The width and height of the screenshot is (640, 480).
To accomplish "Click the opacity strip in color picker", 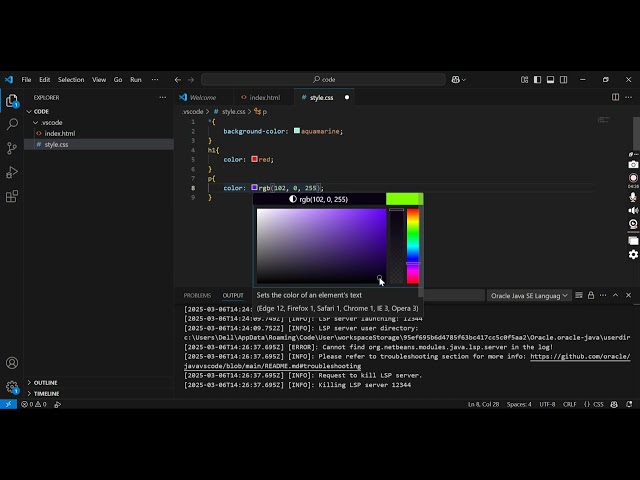I will (396, 246).
